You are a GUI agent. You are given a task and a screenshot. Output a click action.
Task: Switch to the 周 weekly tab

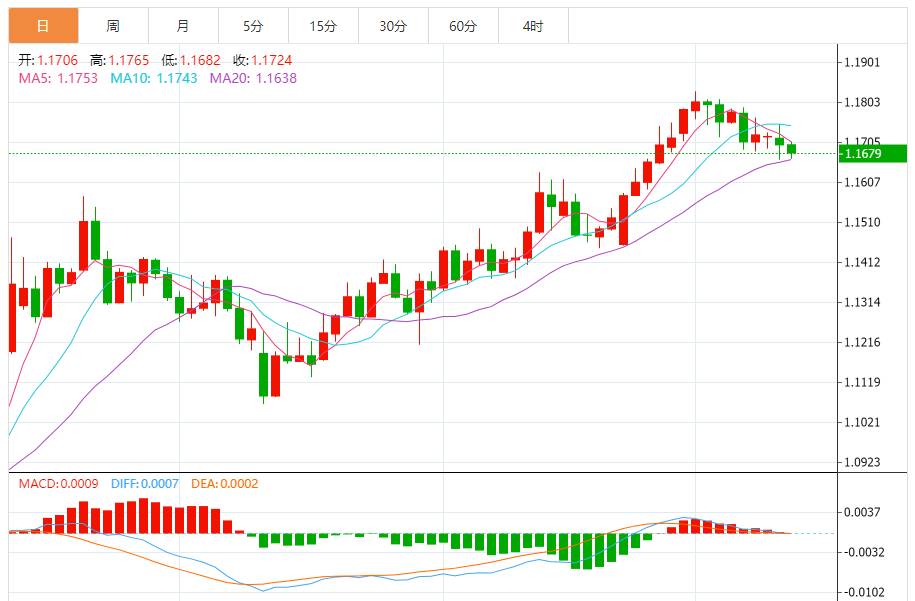113,26
